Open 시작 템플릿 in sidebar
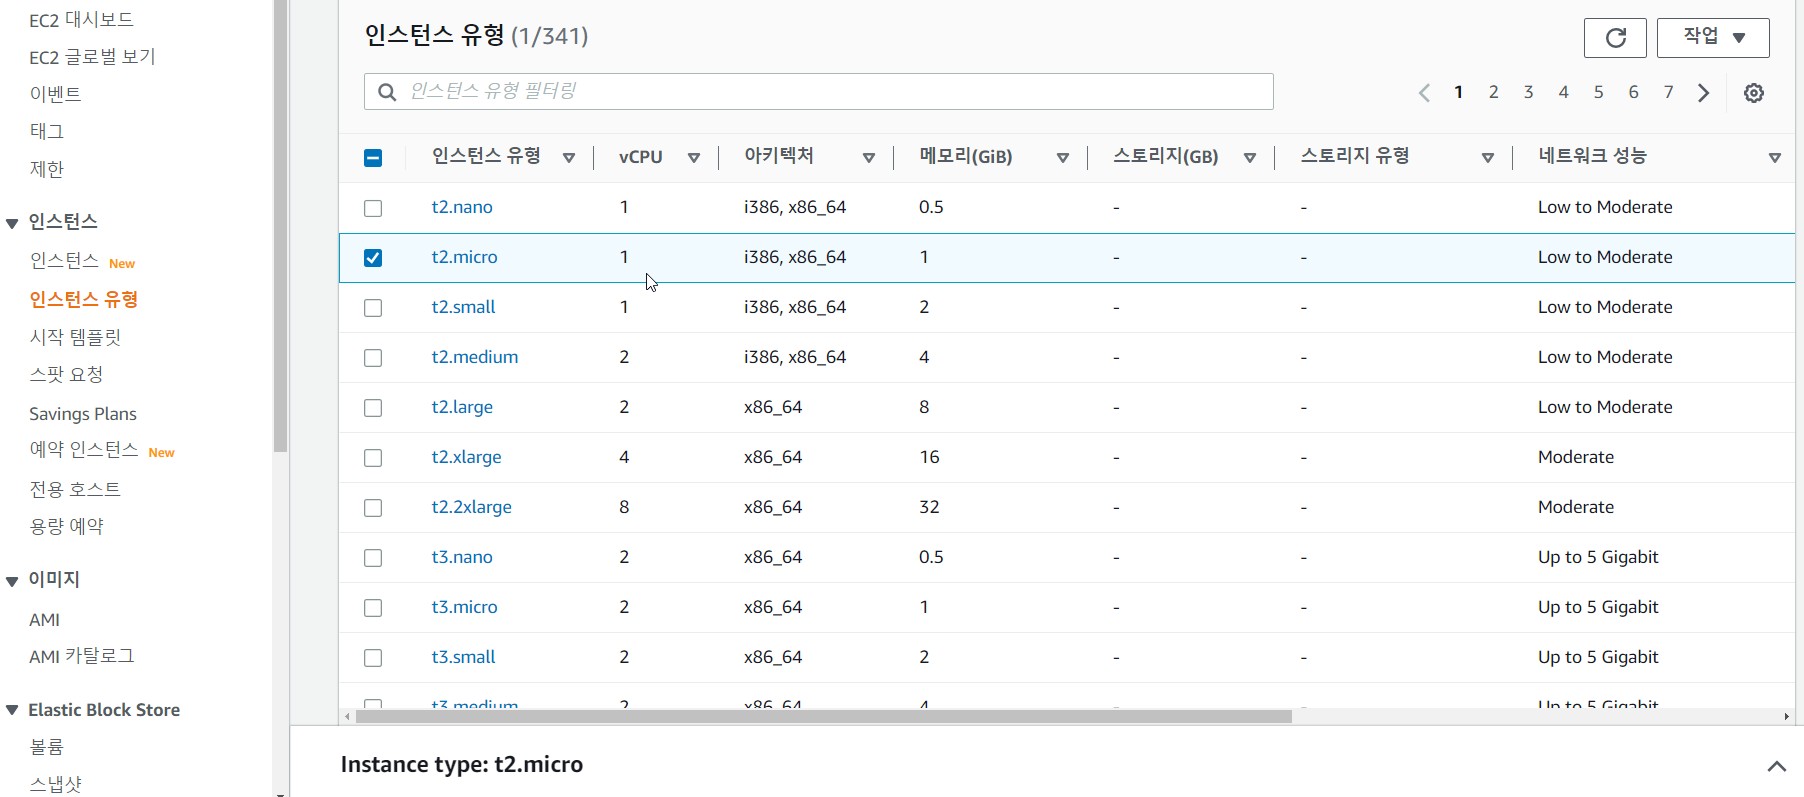Screen dimensions: 1804x797 [x=75, y=337]
